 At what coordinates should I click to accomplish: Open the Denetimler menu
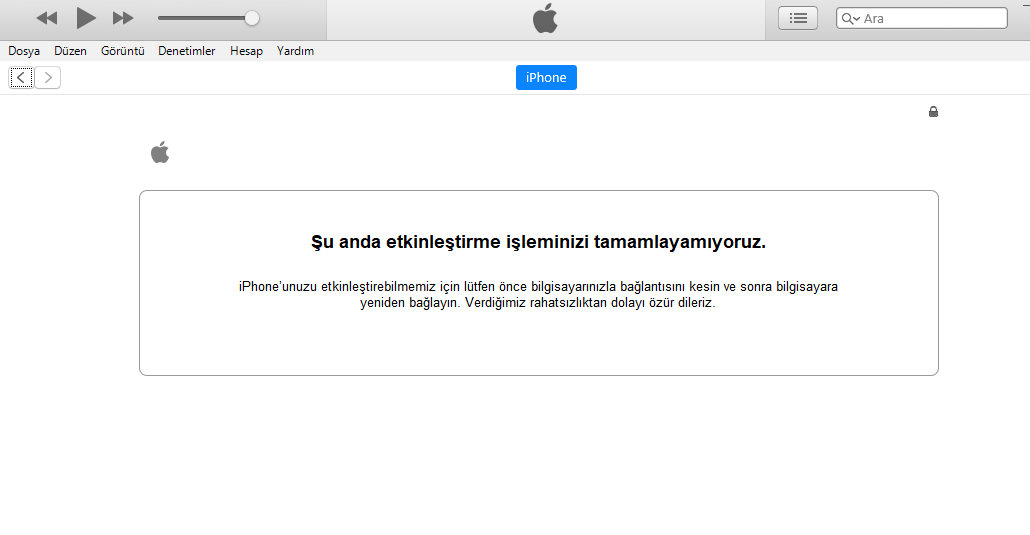pyautogui.click(x=187, y=51)
